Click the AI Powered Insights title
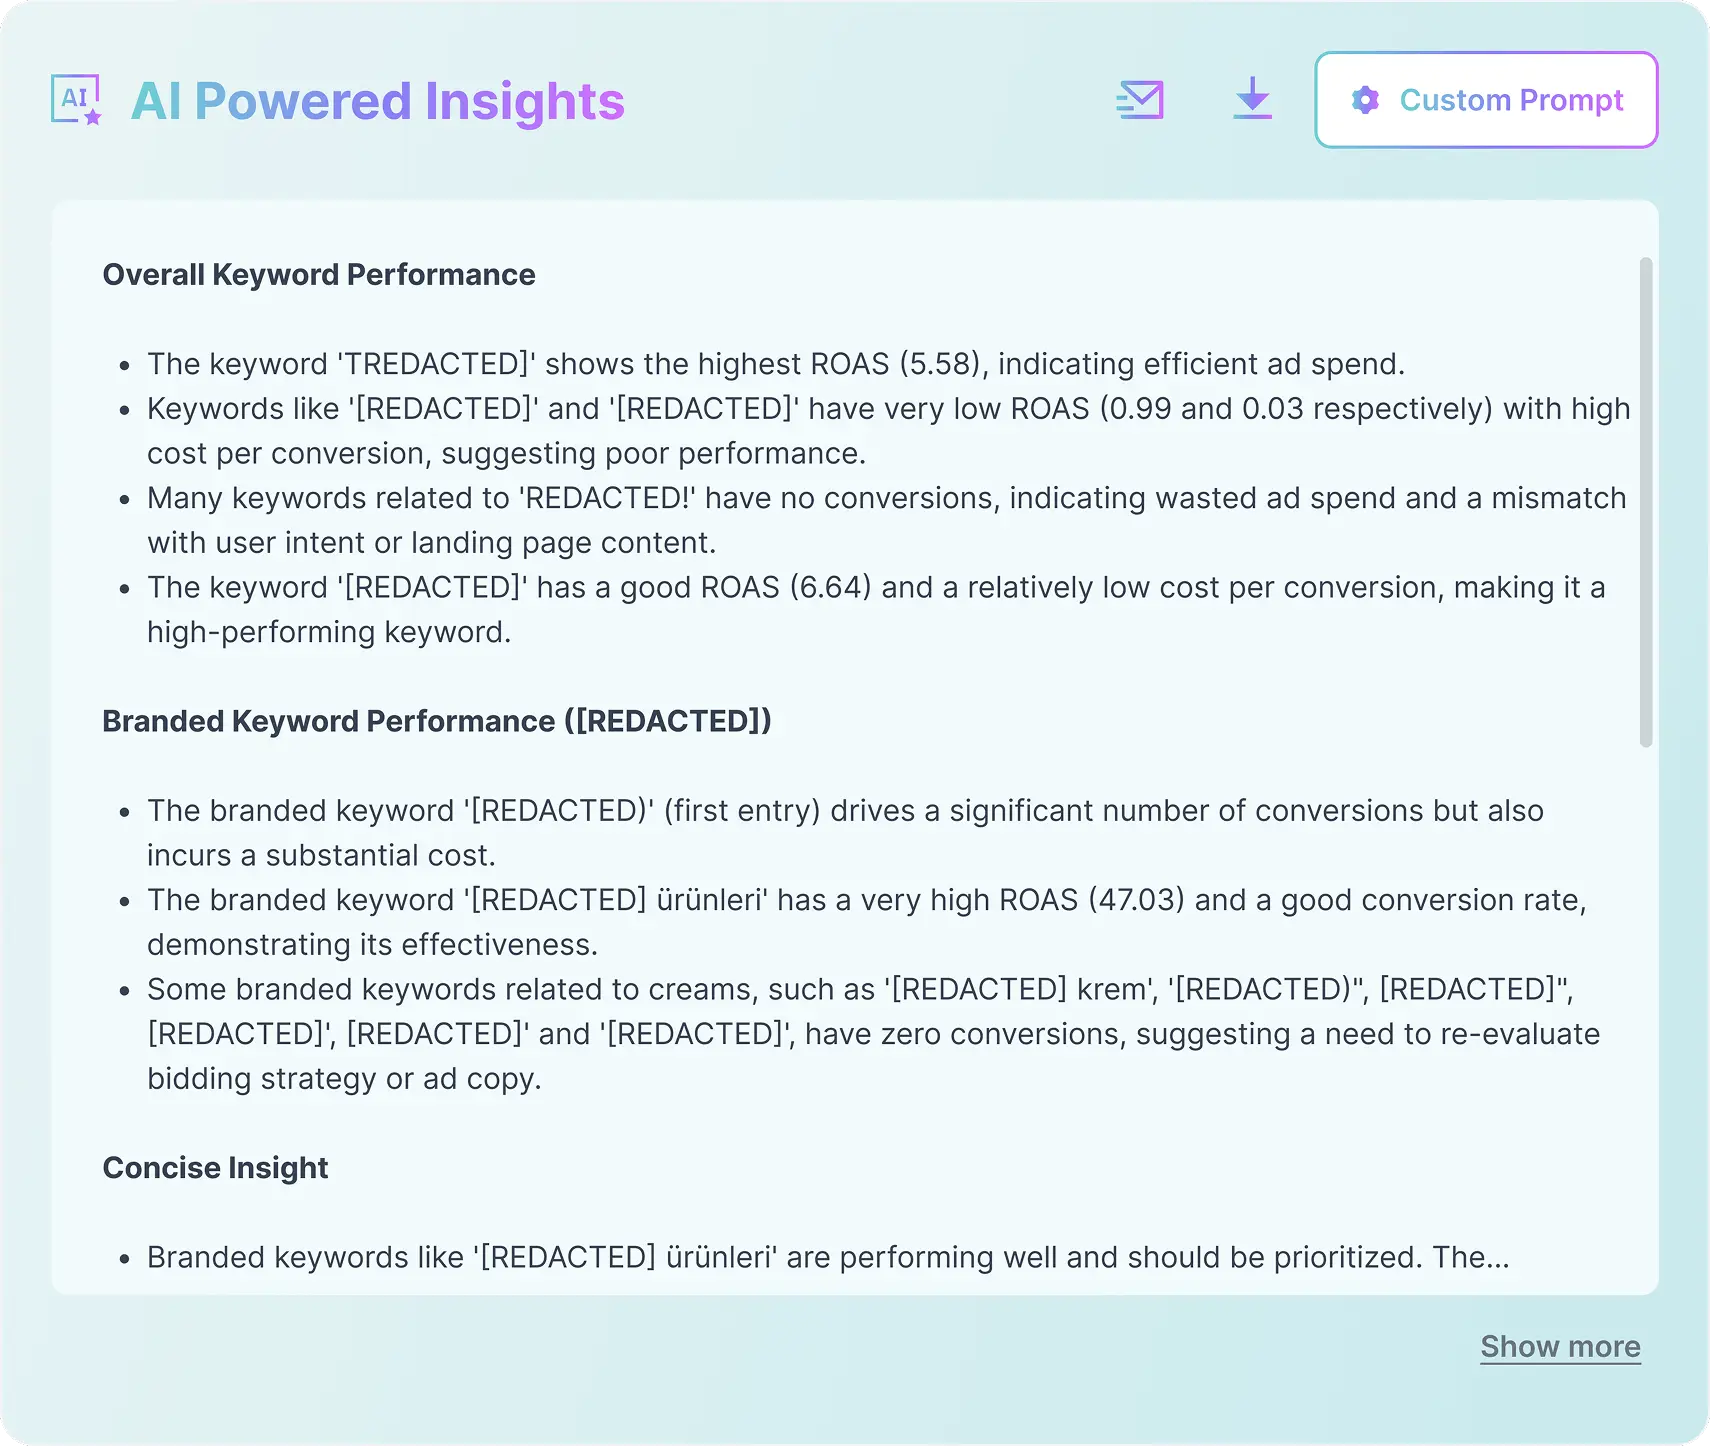This screenshot has height=1446, width=1710. (377, 101)
